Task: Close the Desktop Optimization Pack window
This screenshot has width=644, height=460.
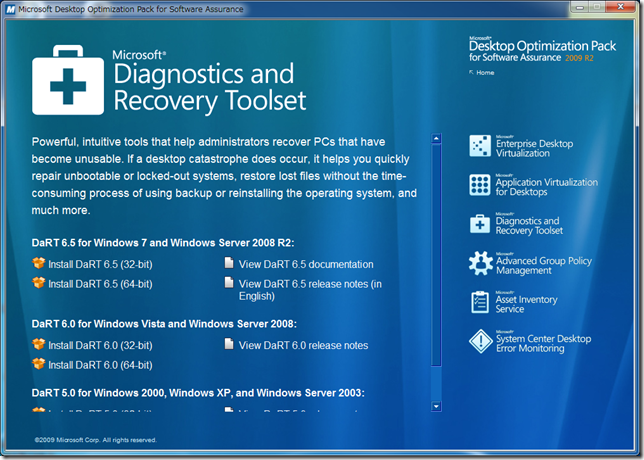Action: click(621, 7)
